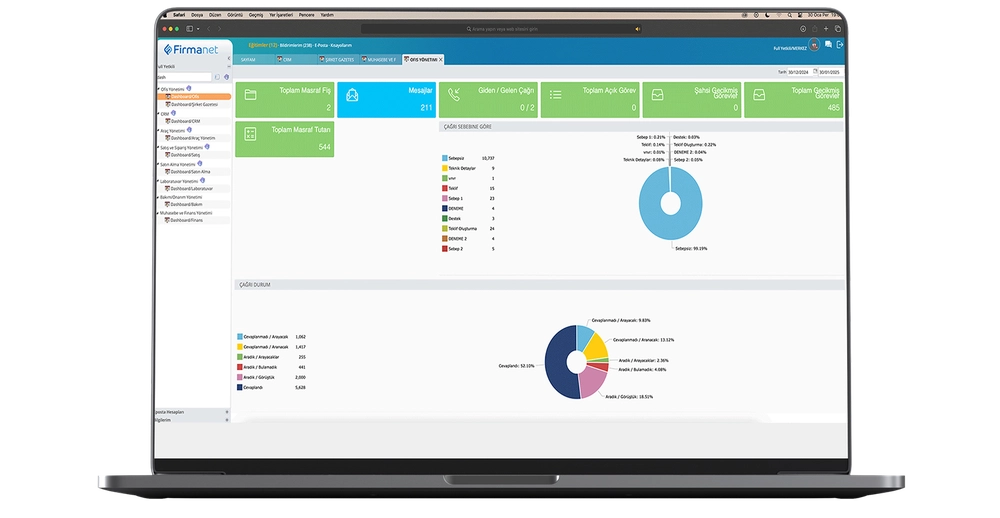Open the chat messages icon in header
Screen dimensions: 1000x518
[x=828, y=45]
